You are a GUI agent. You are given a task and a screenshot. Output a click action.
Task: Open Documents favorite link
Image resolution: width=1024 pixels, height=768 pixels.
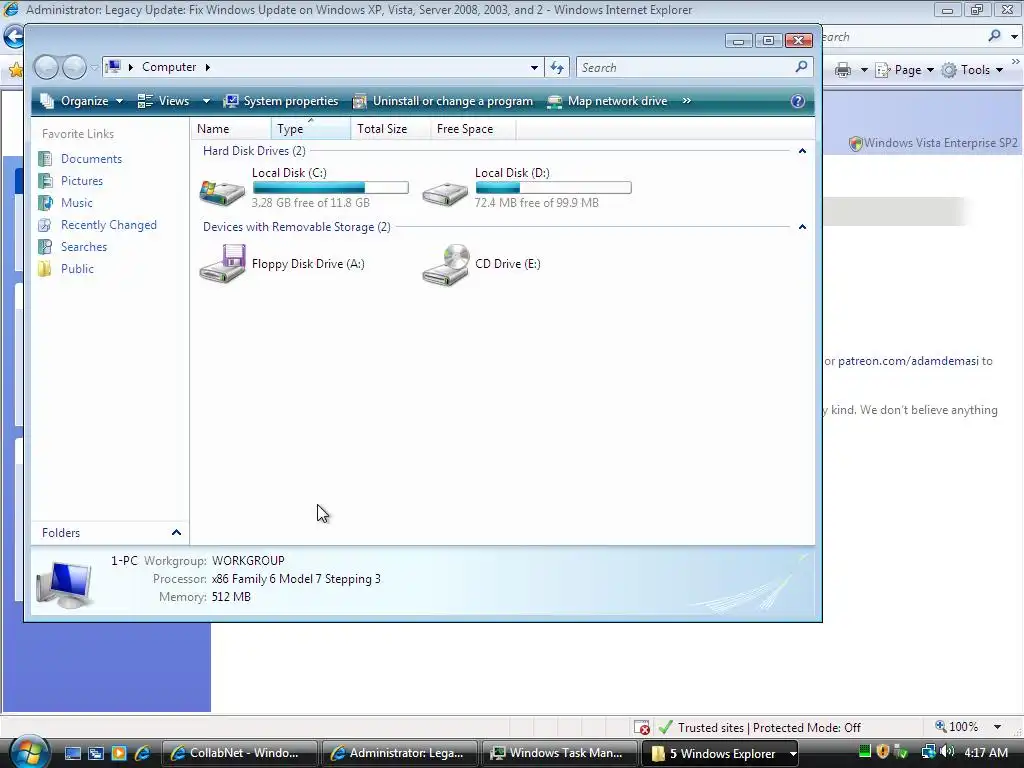tap(91, 159)
